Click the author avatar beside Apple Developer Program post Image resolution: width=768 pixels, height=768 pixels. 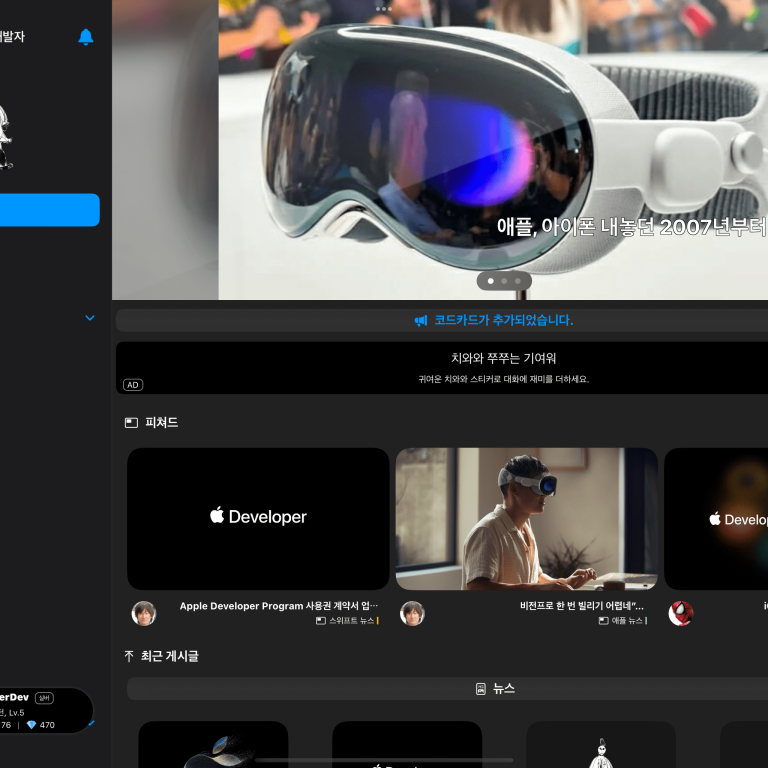144,613
